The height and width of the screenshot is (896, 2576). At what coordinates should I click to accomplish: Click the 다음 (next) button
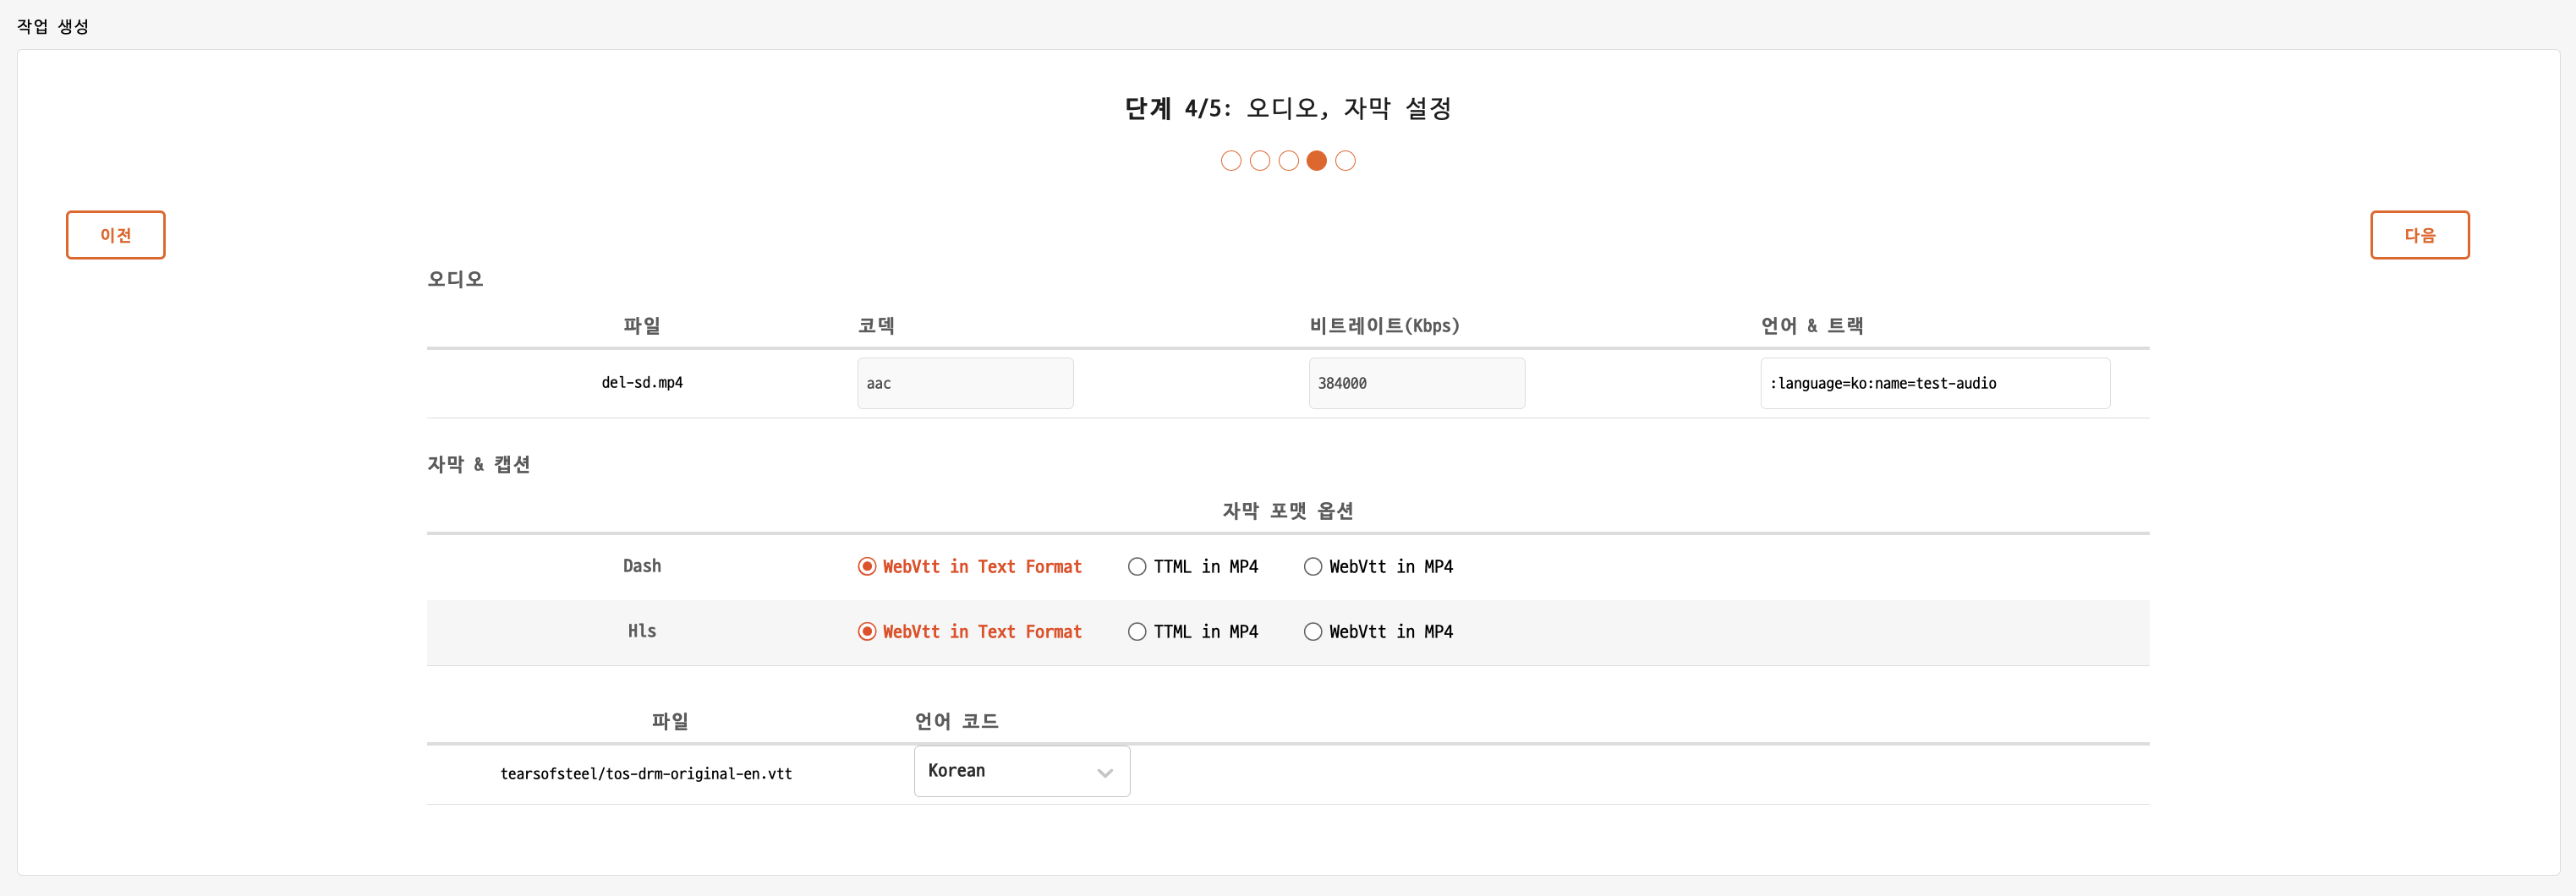click(2418, 235)
